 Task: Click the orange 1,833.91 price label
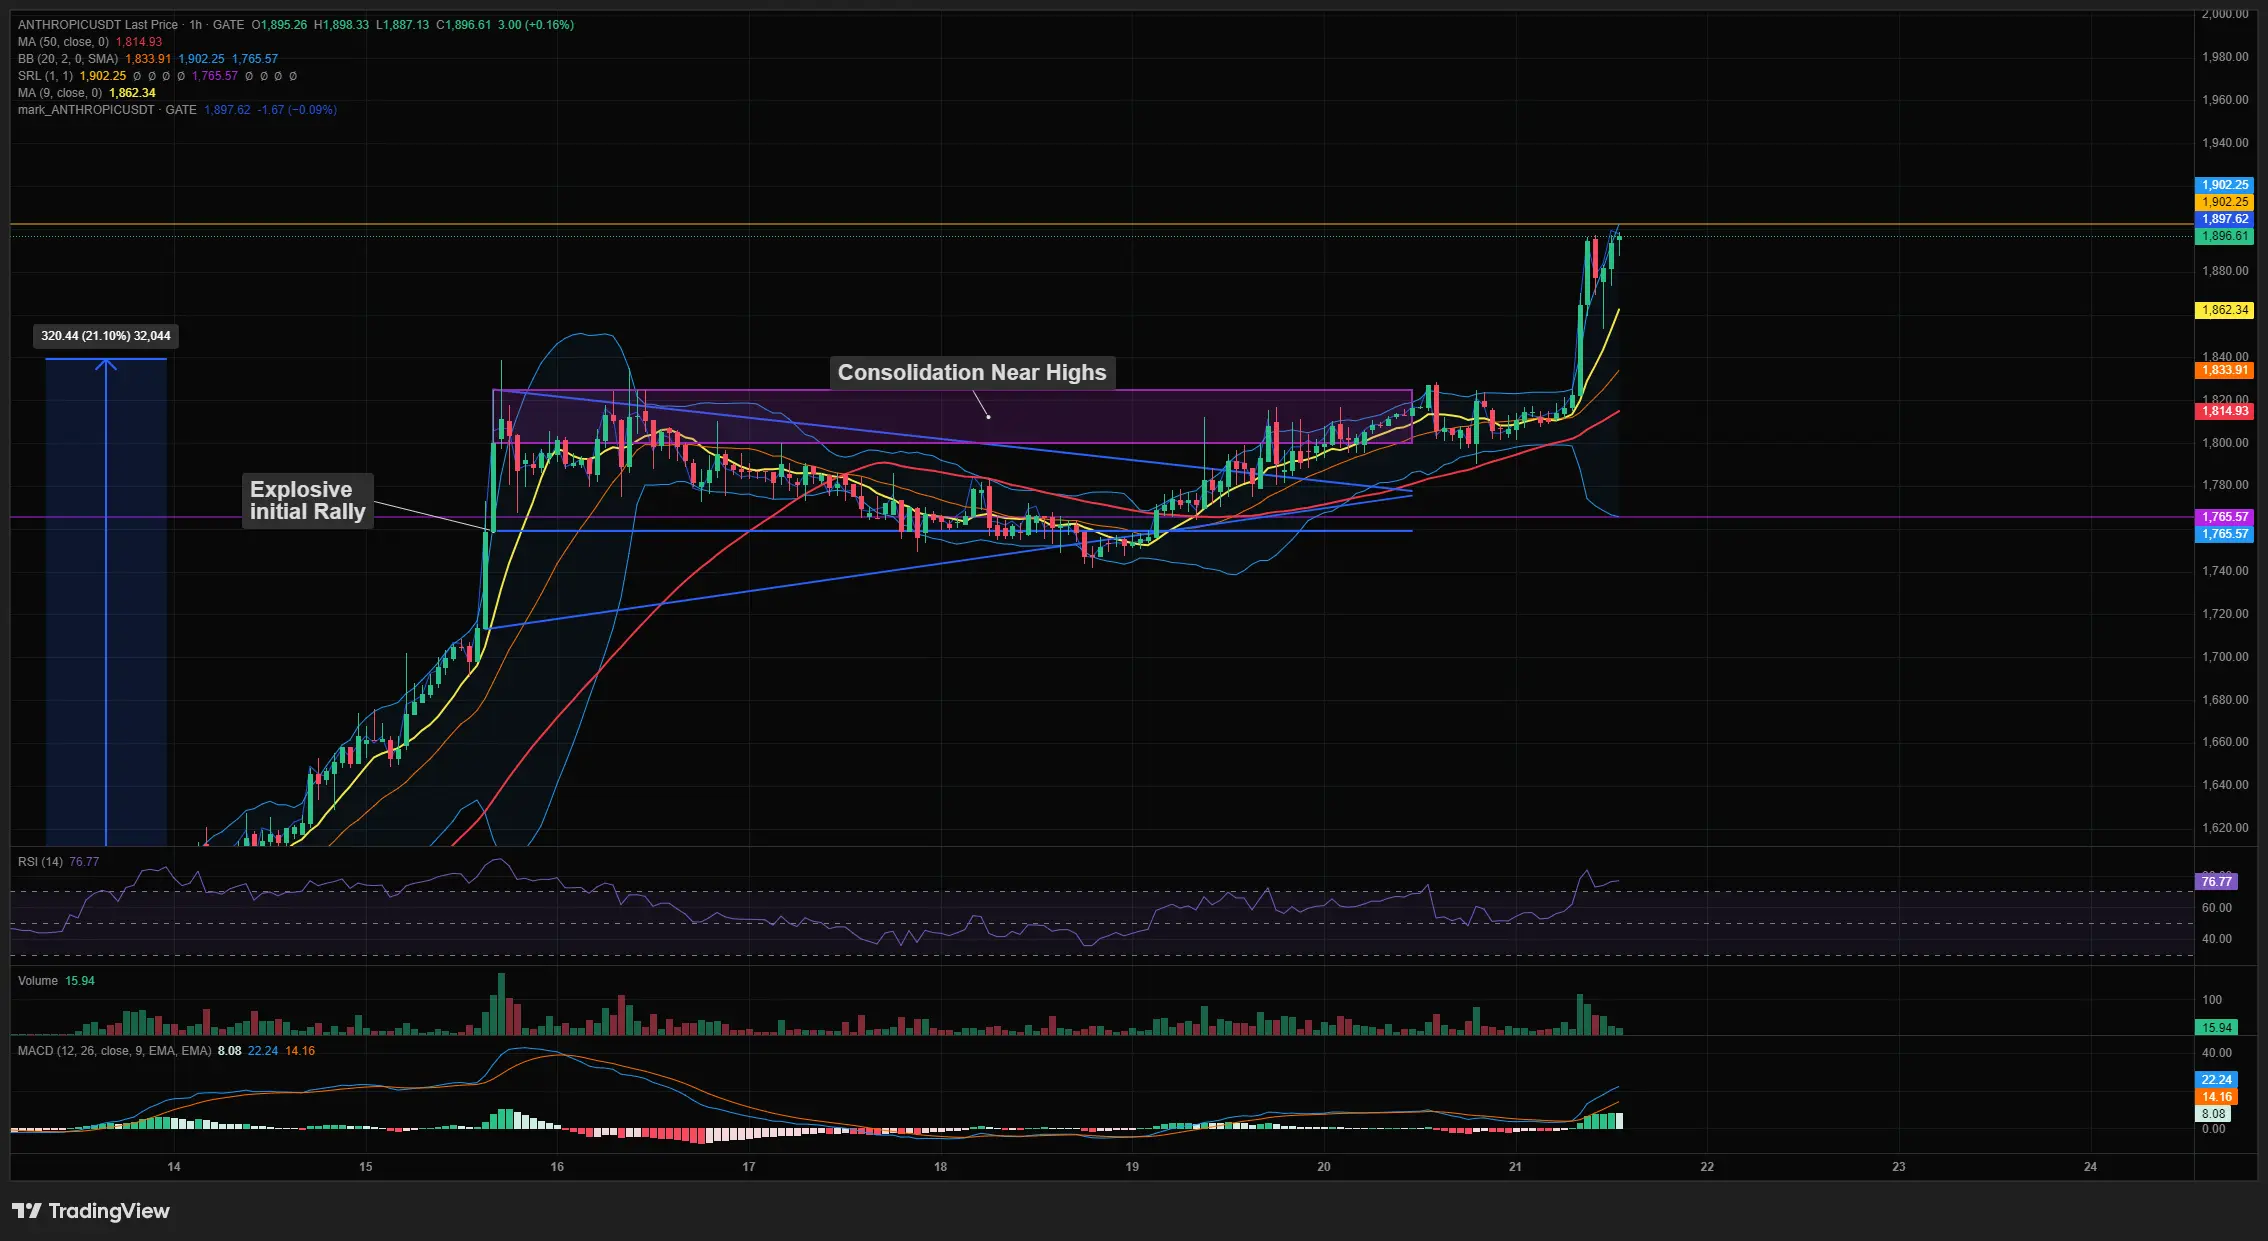click(x=2224, y=370)
